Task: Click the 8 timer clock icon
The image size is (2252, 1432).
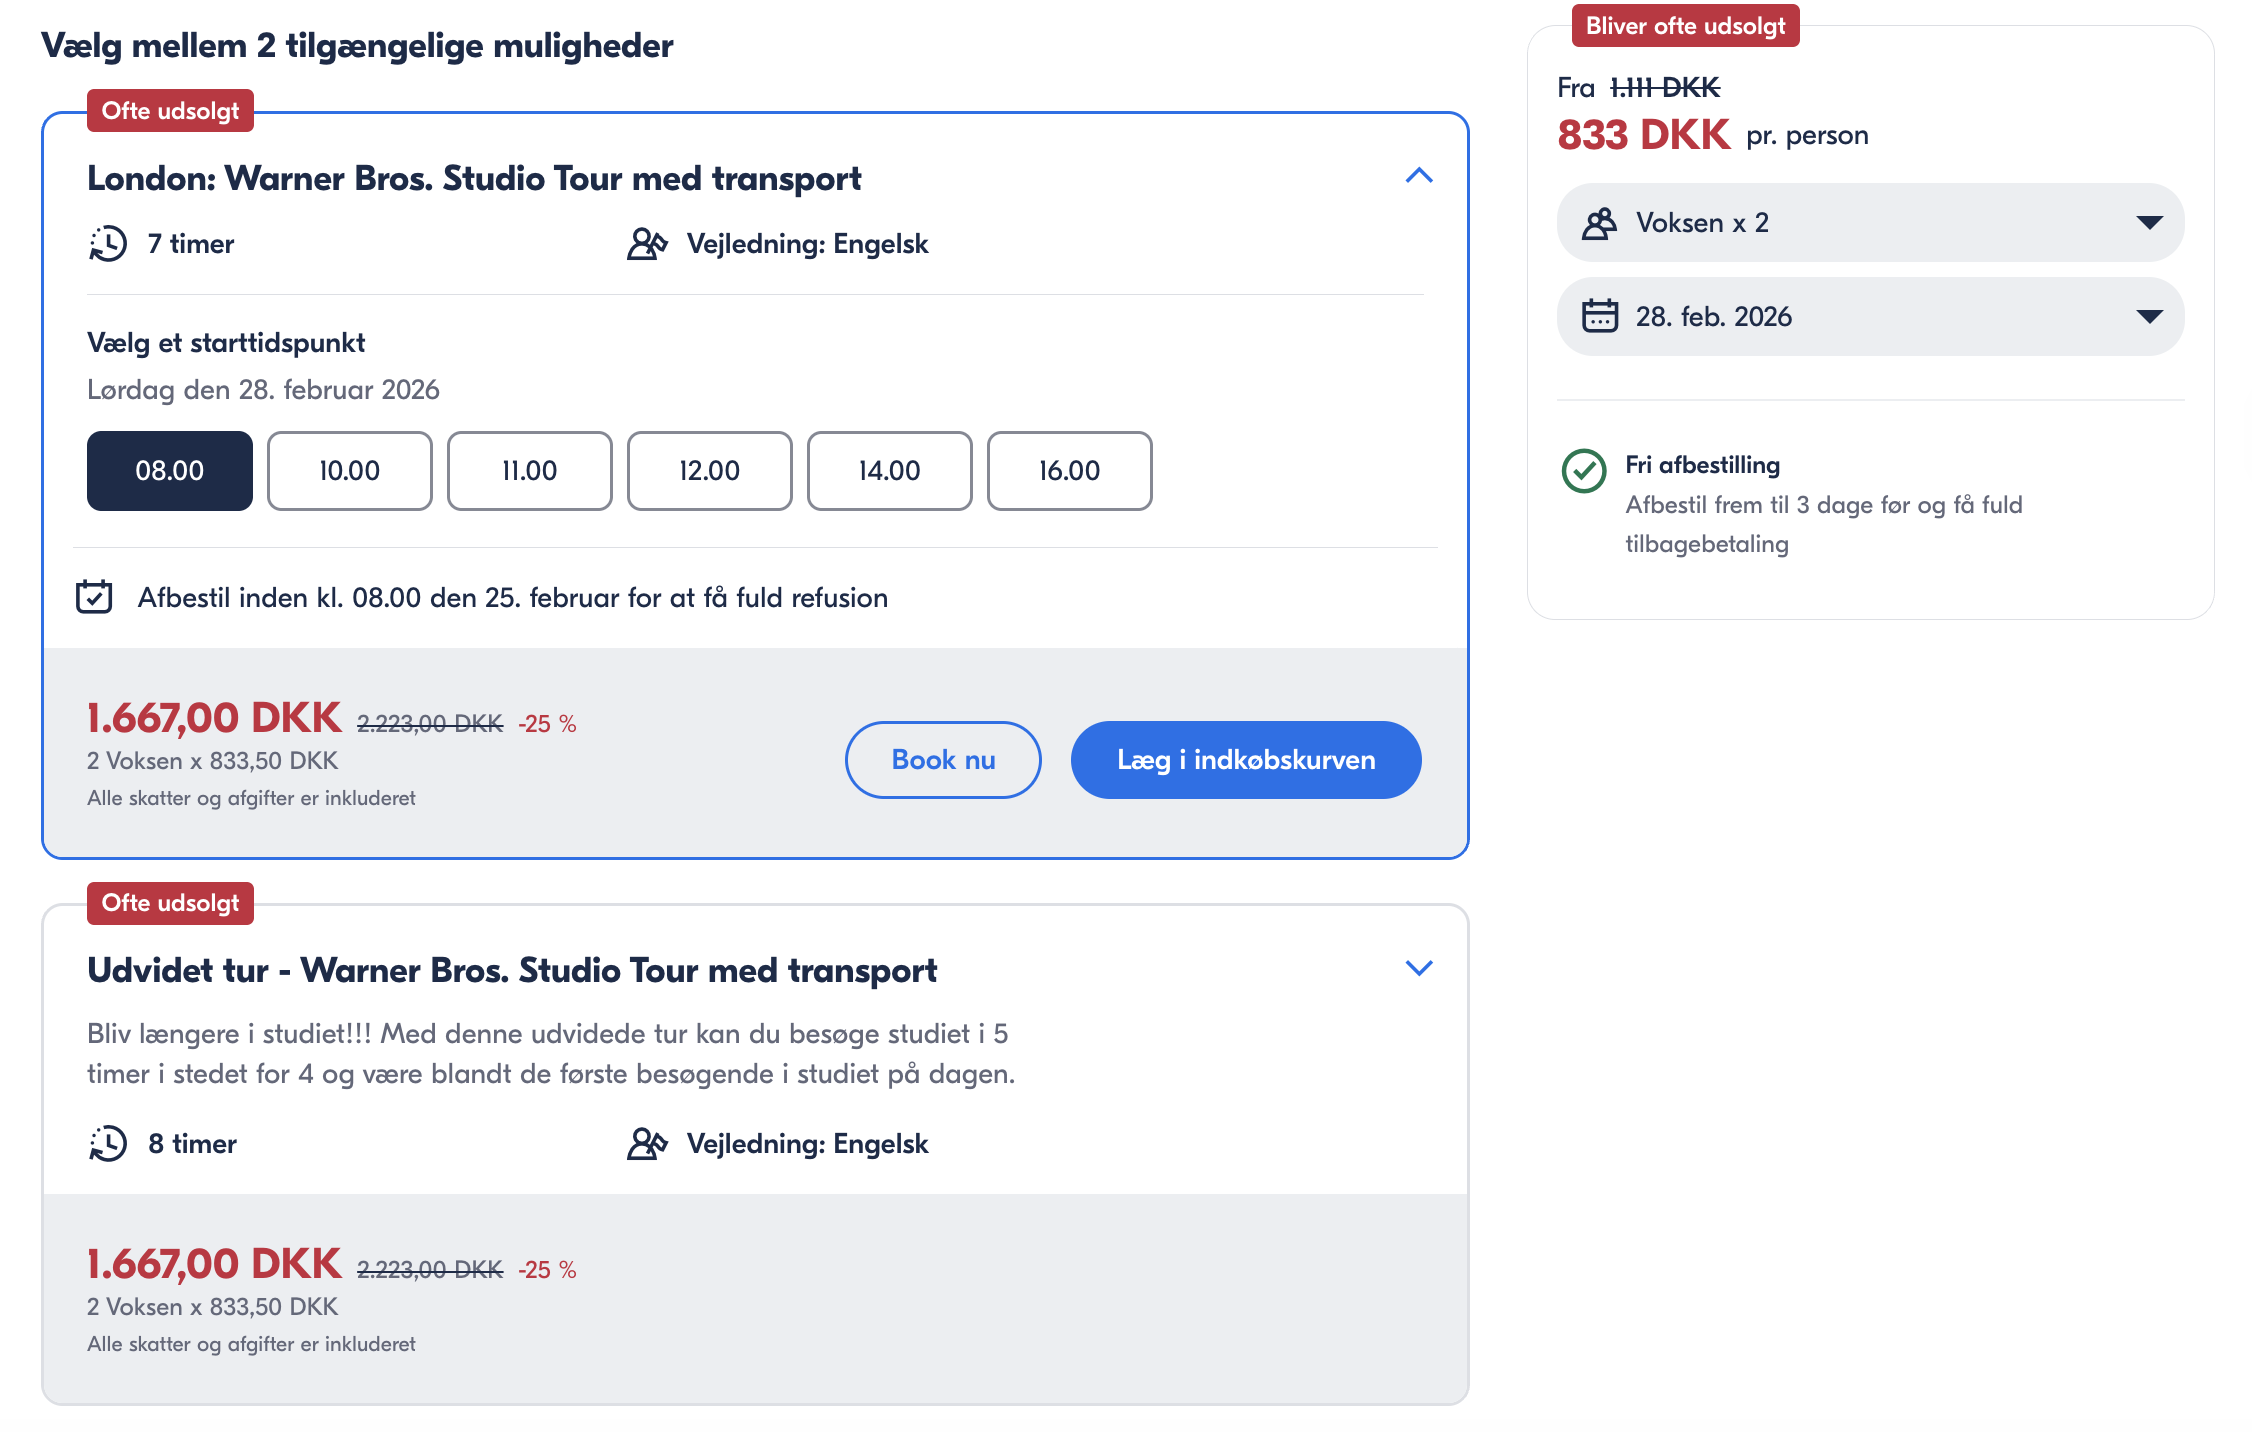Action: pos(108,1143)
